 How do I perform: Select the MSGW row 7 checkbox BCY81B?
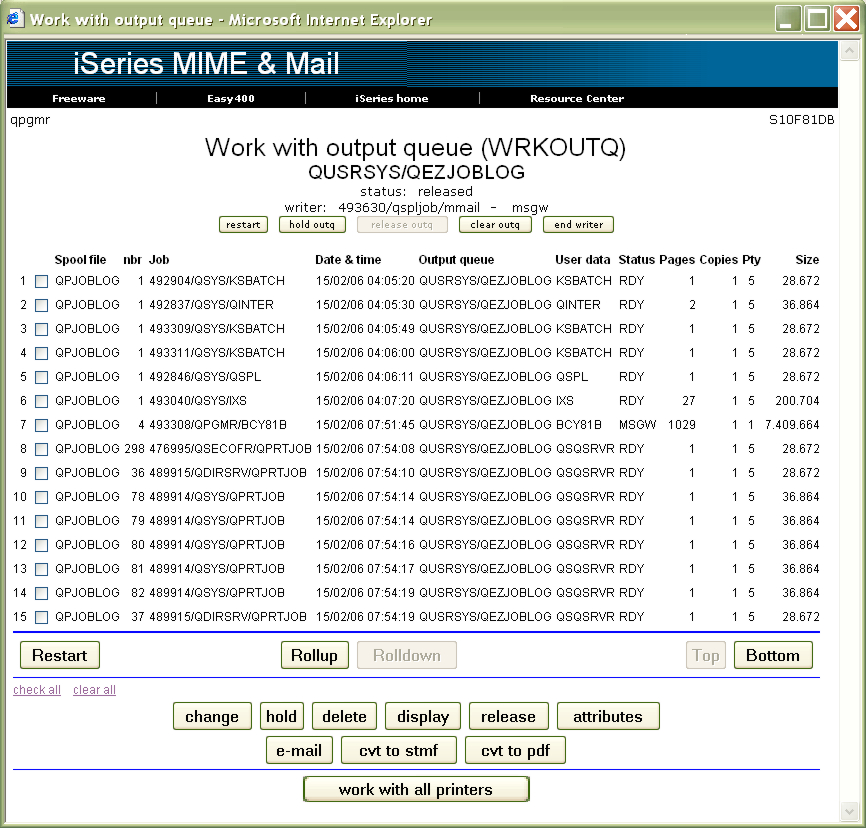pos(41,425)
